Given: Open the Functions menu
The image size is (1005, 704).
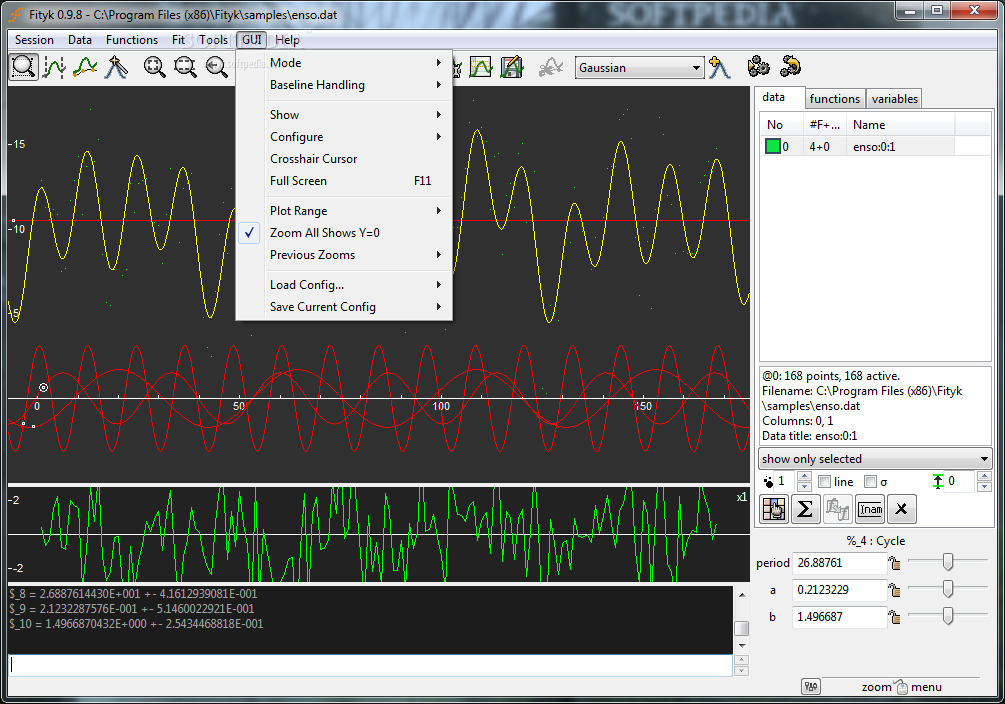Looking at the screenshot, I should click(x=132, y=40).
